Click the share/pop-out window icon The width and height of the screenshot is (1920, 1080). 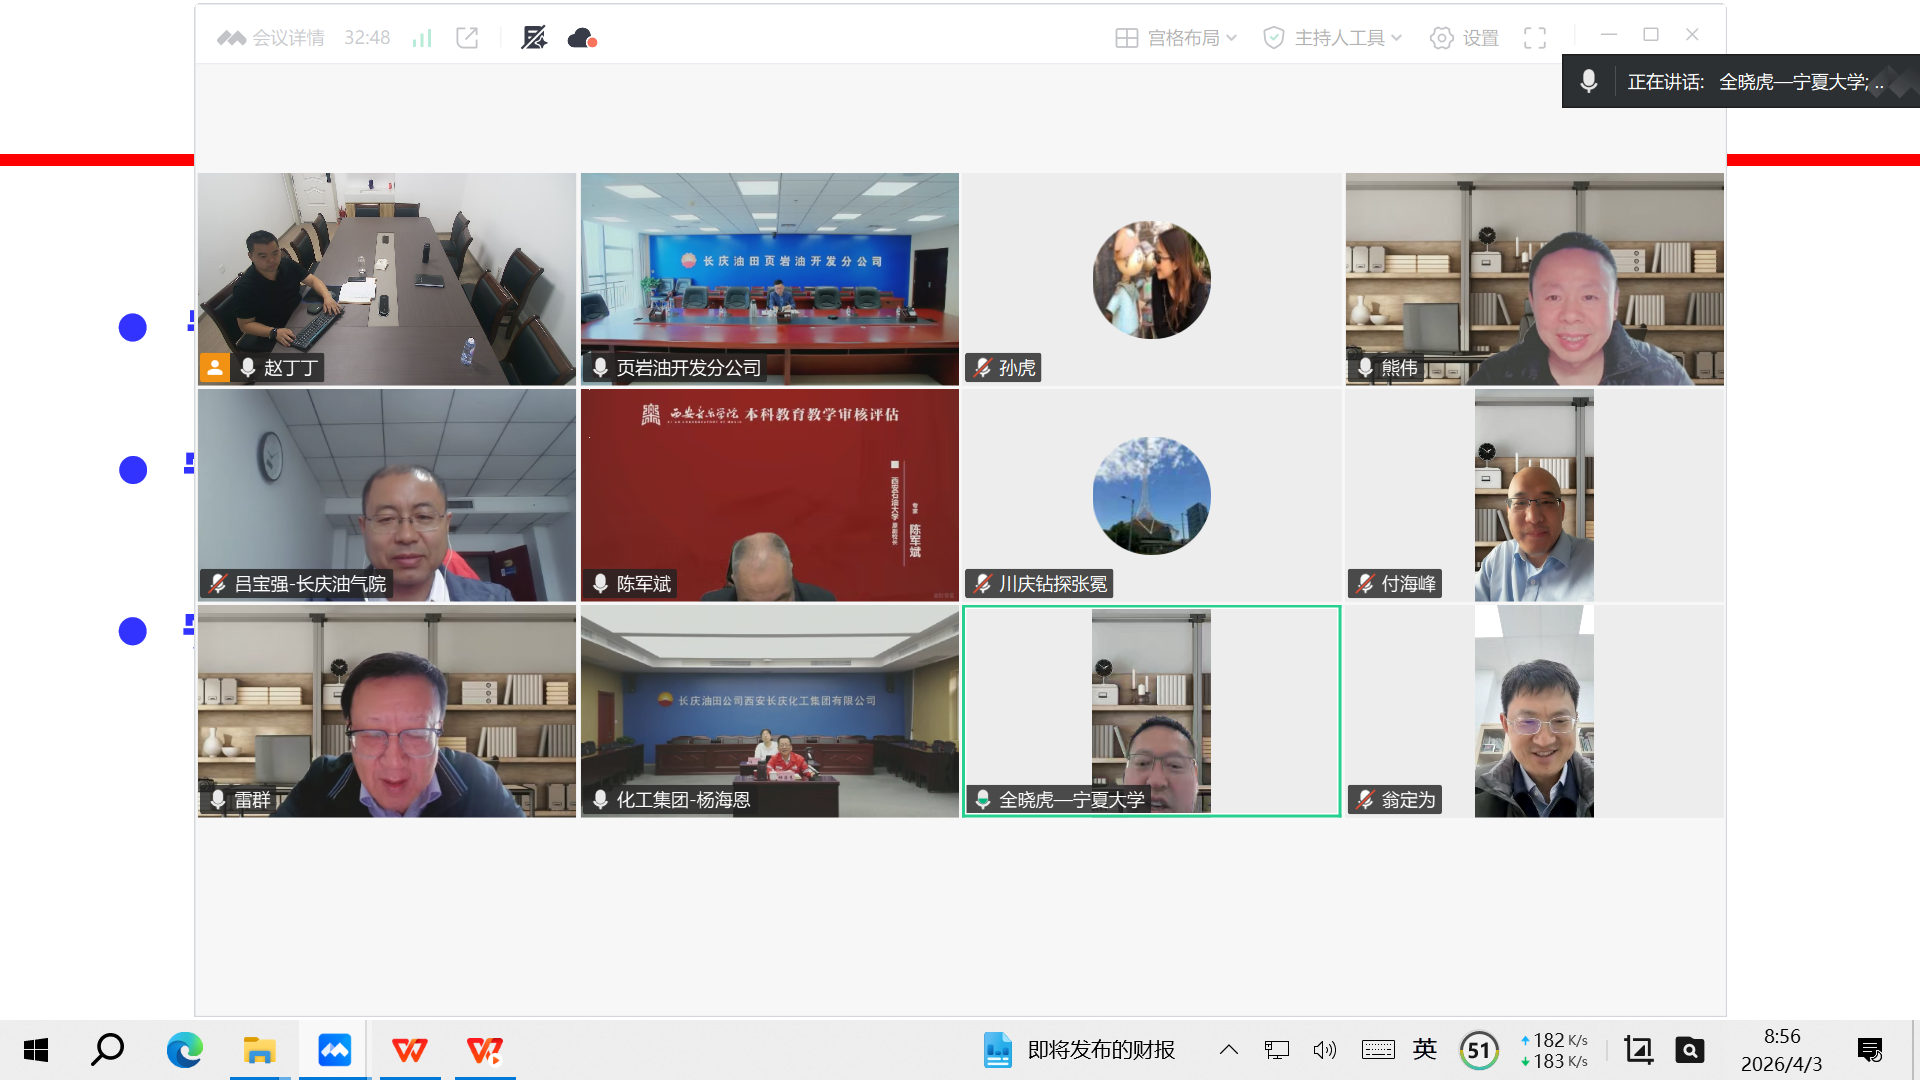click(x=467, y=38)
